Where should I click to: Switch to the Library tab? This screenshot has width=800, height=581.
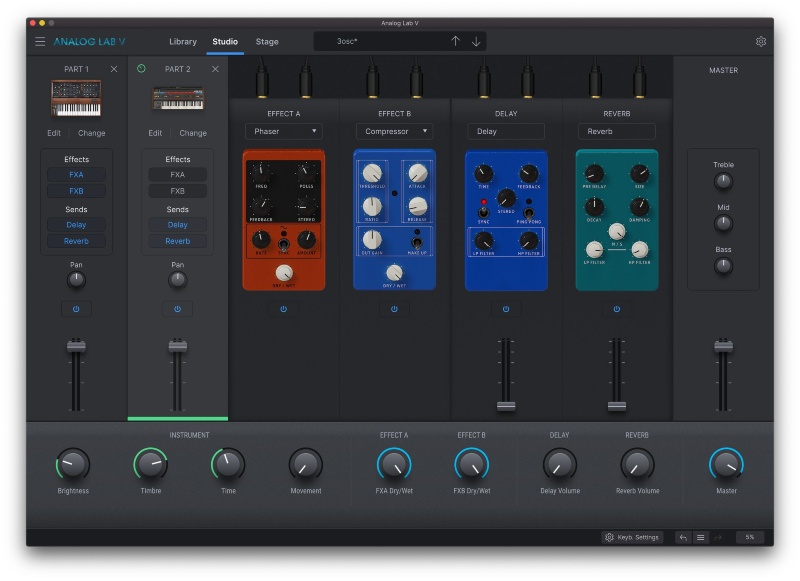184,41
